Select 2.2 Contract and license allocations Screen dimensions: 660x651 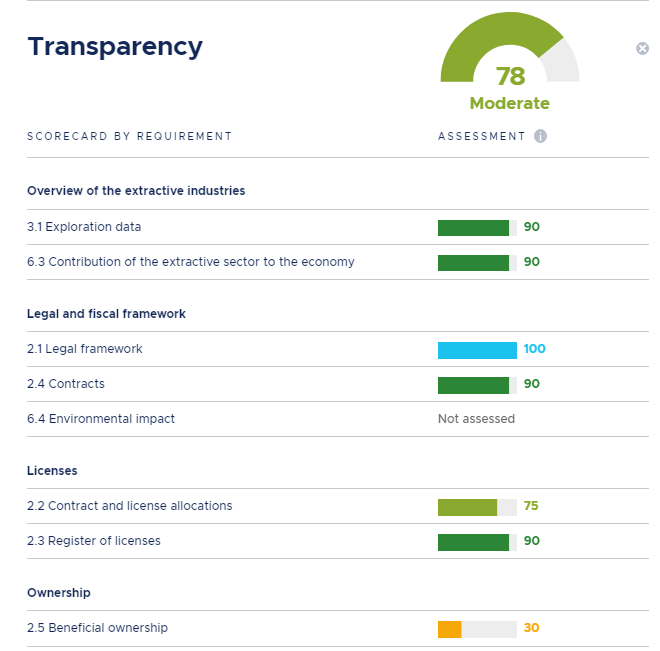click(130, 506)
